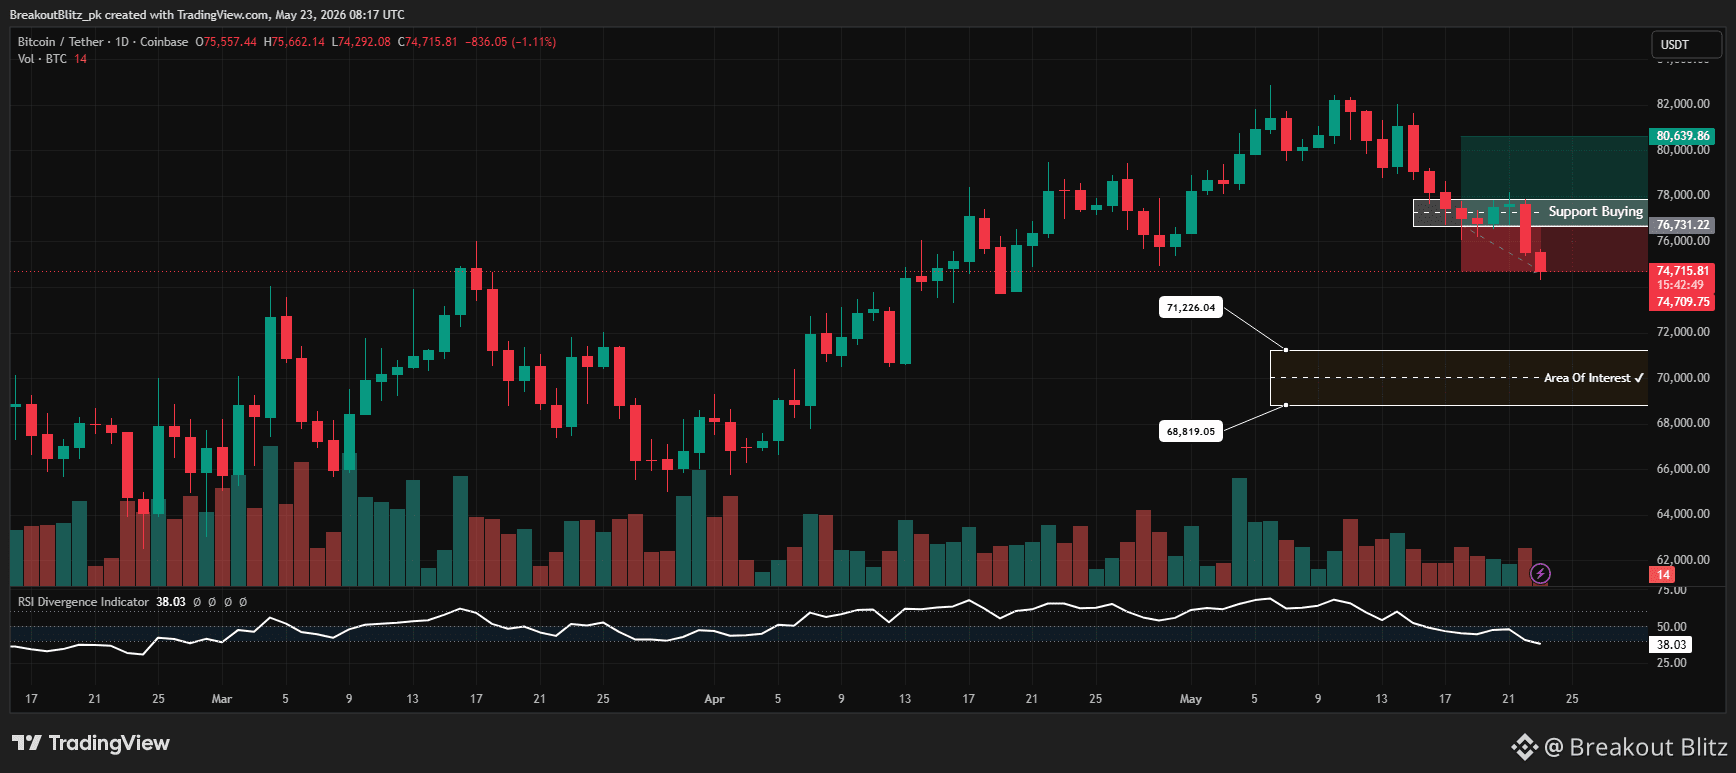This screenshot has height=773, width=1736.
Task: Click the high price H75,662.14 value
Action: (294, 42)
